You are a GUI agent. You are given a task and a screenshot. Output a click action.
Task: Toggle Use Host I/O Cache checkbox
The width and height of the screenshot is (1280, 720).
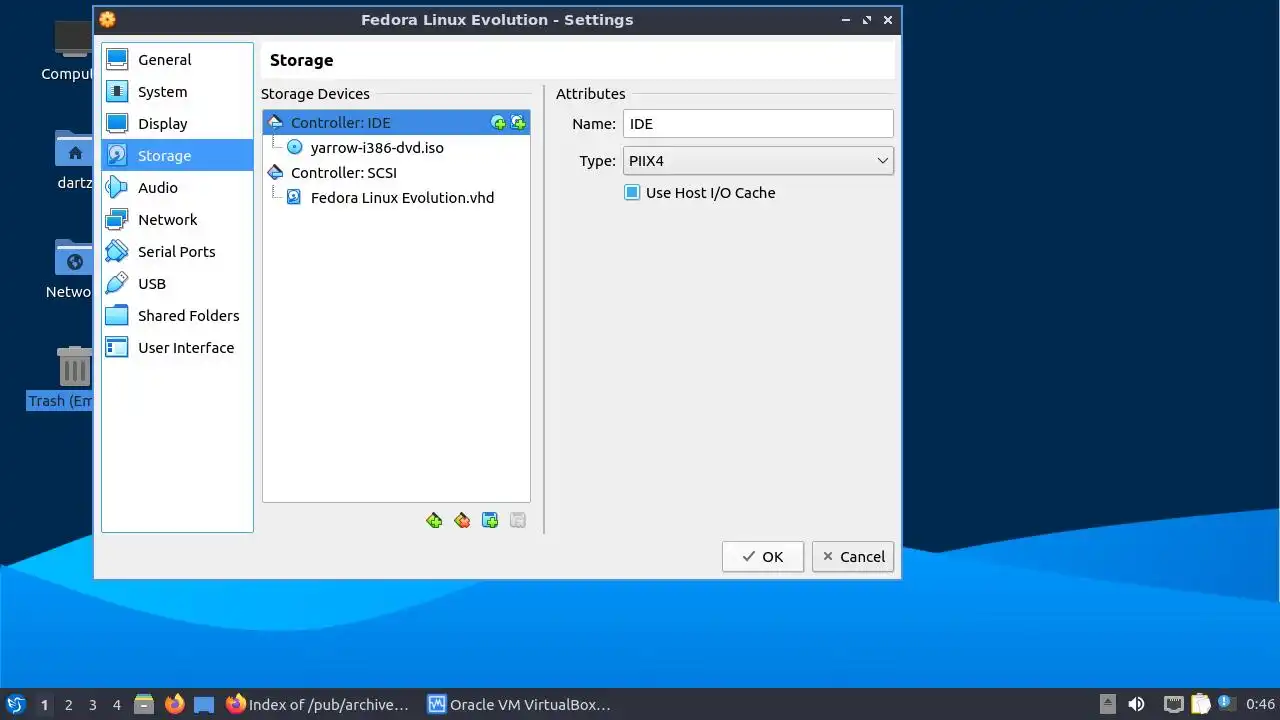click(x=632, y=193)
